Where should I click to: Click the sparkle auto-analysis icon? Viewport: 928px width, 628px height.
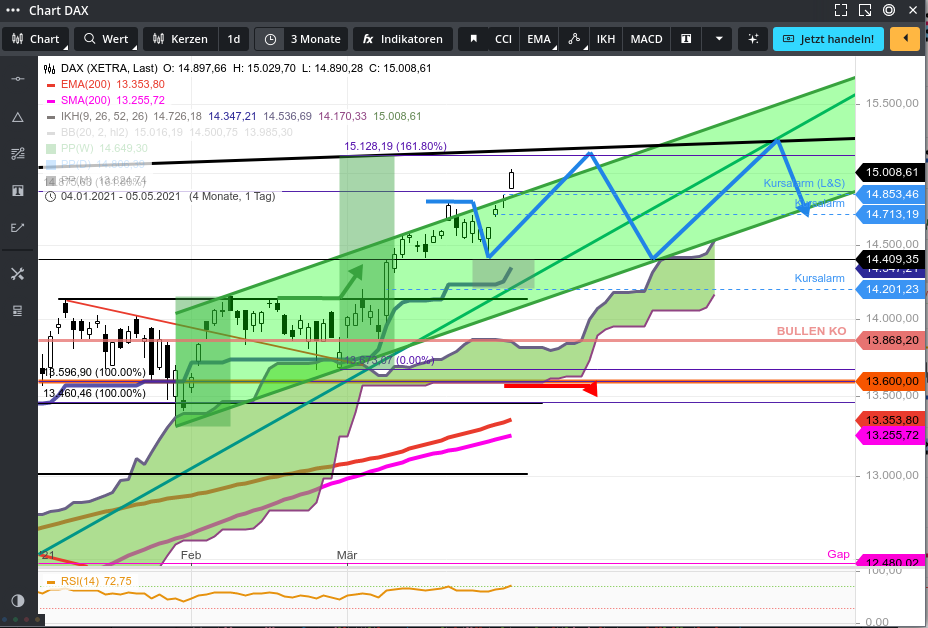(x=753, y=39)
